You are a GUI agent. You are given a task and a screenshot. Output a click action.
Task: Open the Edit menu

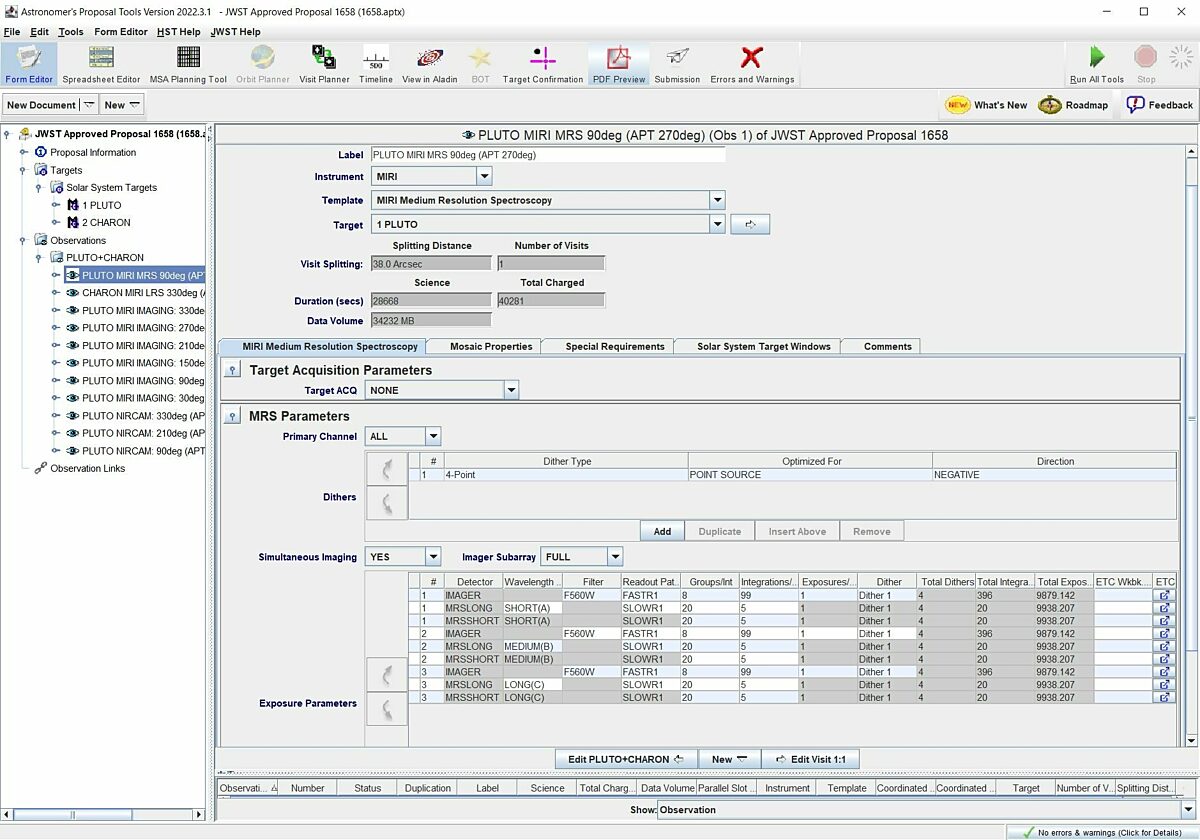pyautogui.click(x=39, y=32)
